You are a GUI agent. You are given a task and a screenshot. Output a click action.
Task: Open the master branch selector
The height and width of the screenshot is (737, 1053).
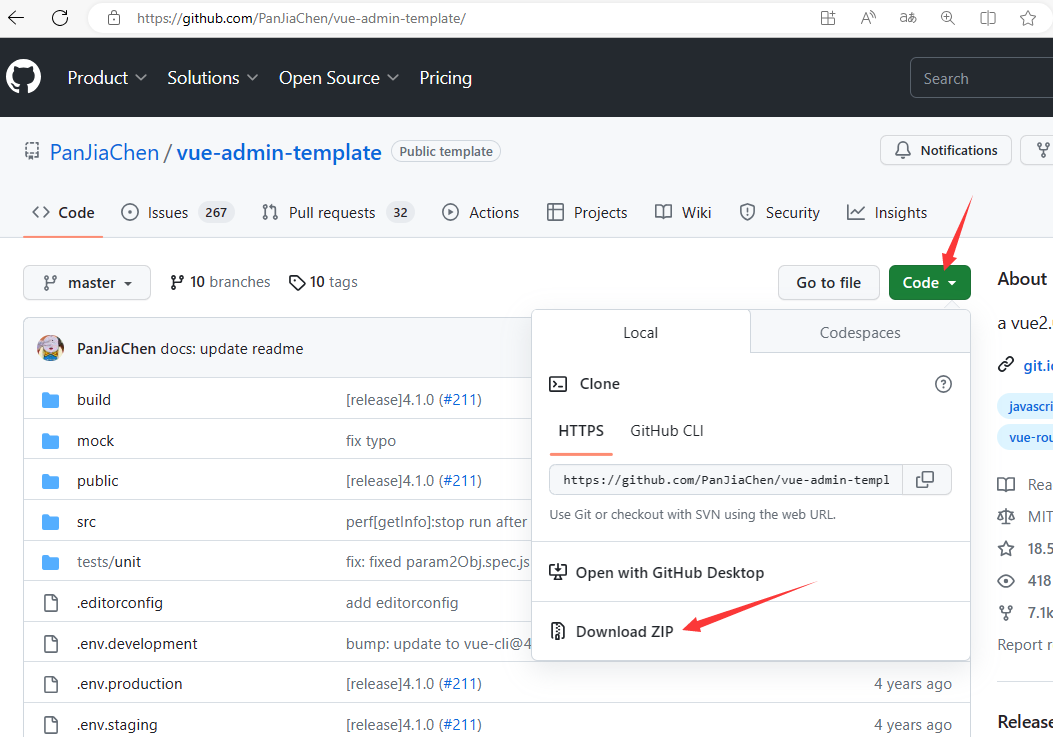pyautogui.click(x=87, y=282)
